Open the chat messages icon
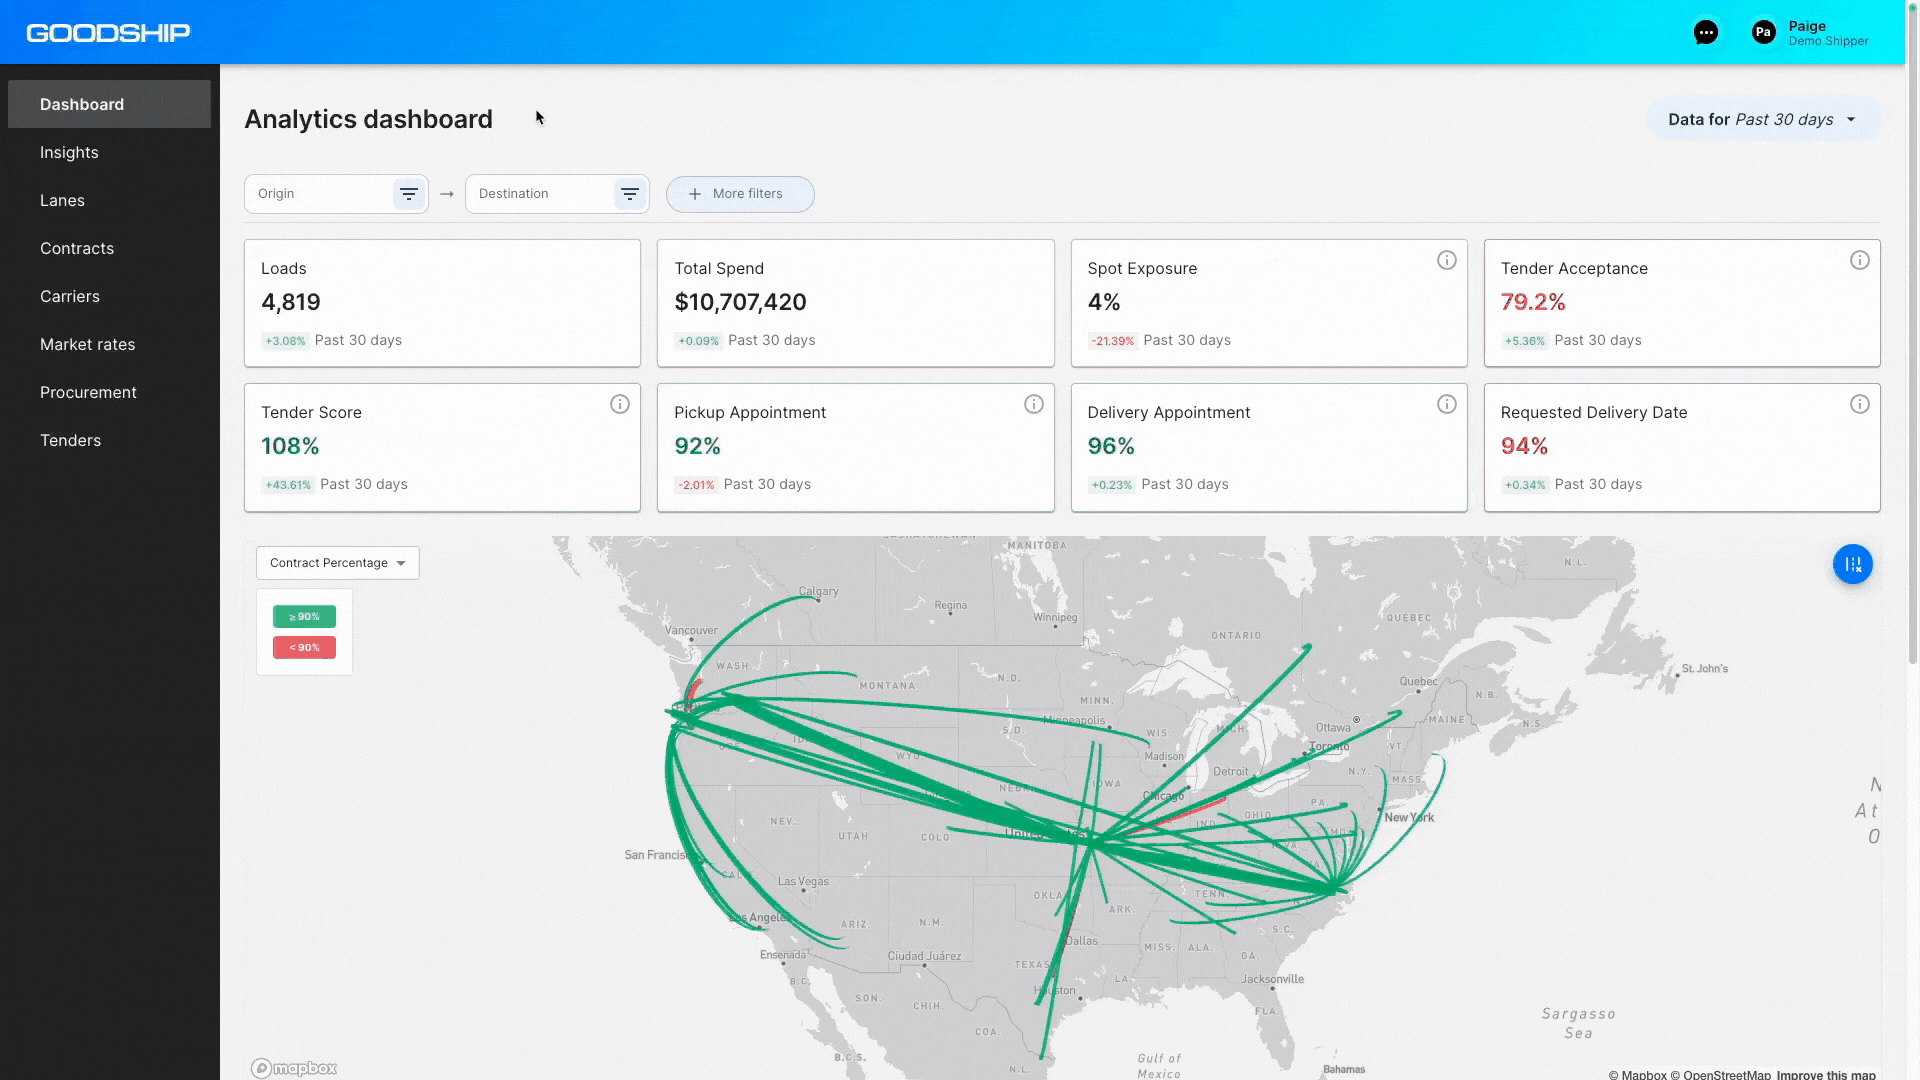1920x1080 pixels. click(1706, 33)
